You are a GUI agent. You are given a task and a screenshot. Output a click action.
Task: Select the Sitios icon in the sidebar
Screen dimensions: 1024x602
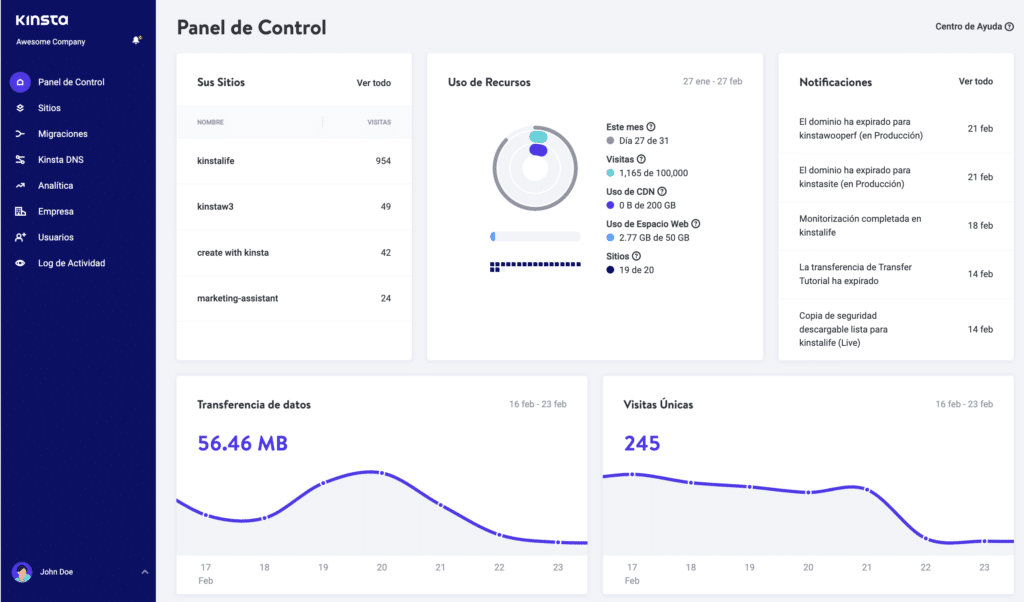pyautogui.click(x=18, y=107)
